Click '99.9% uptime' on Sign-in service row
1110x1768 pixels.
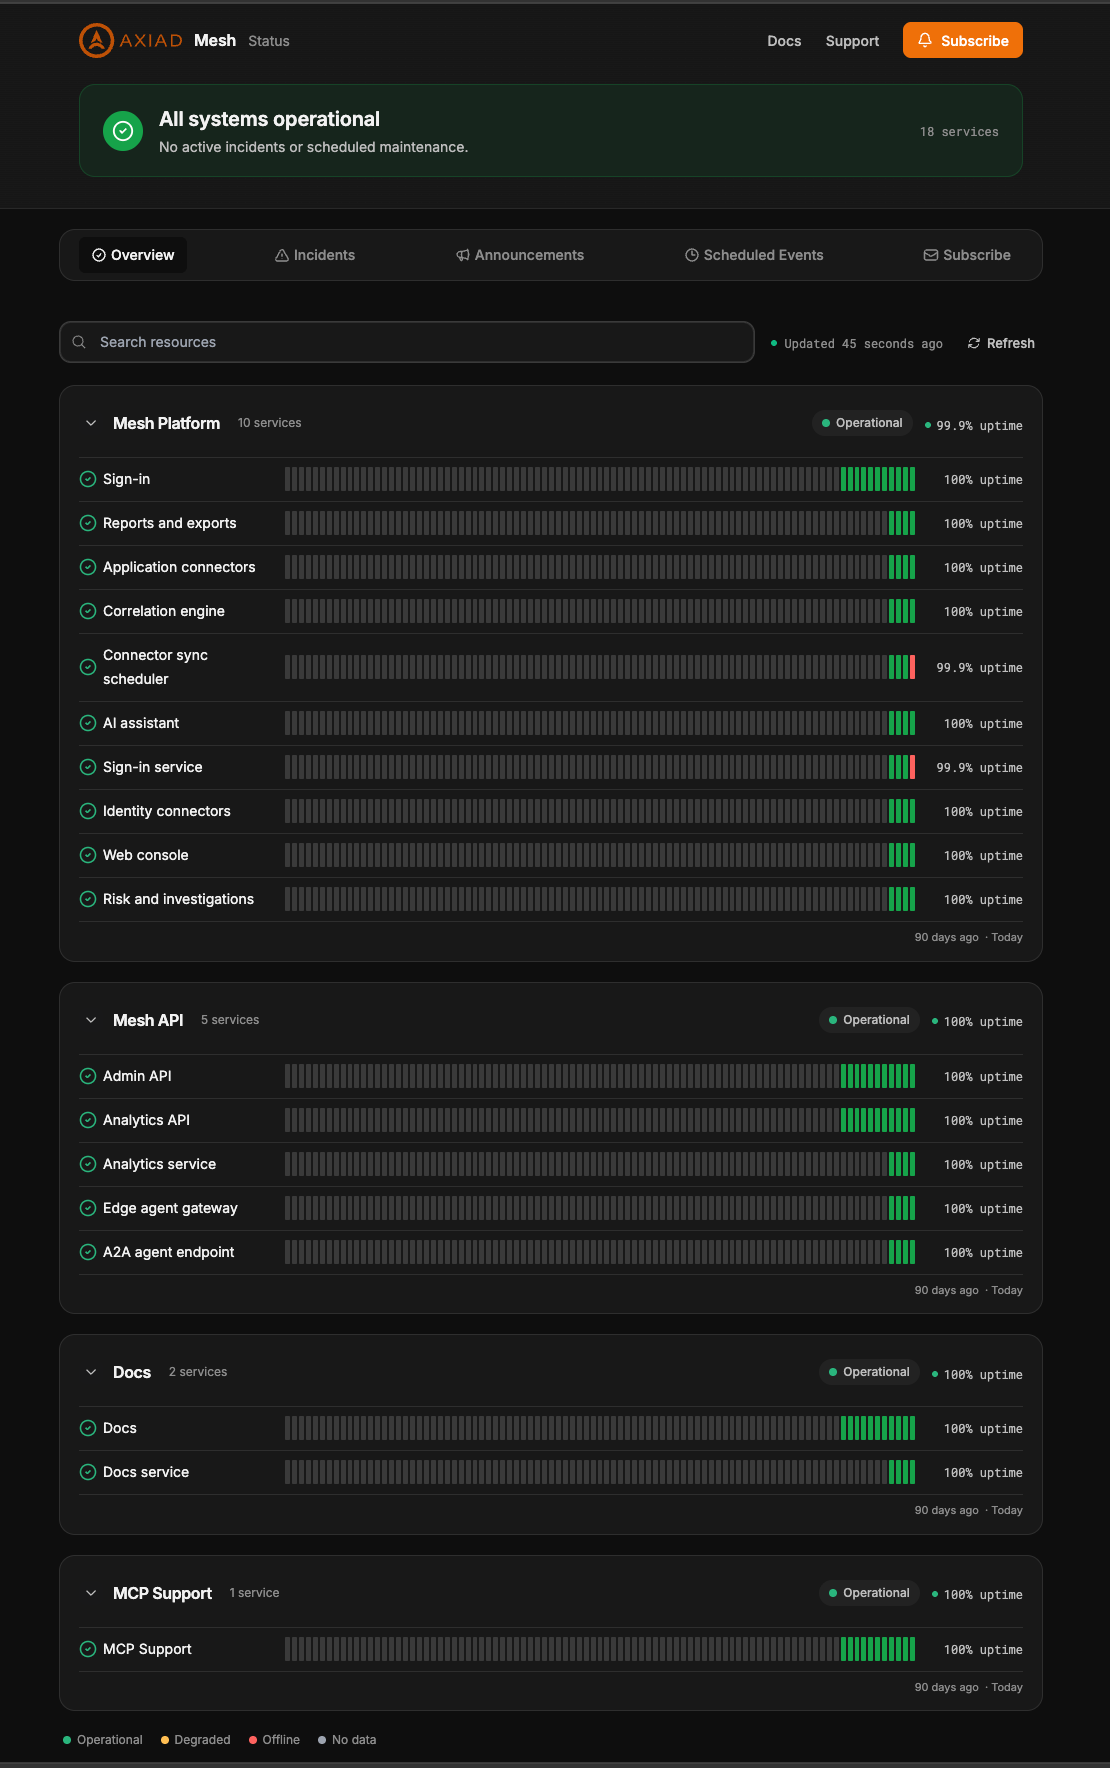979,768
